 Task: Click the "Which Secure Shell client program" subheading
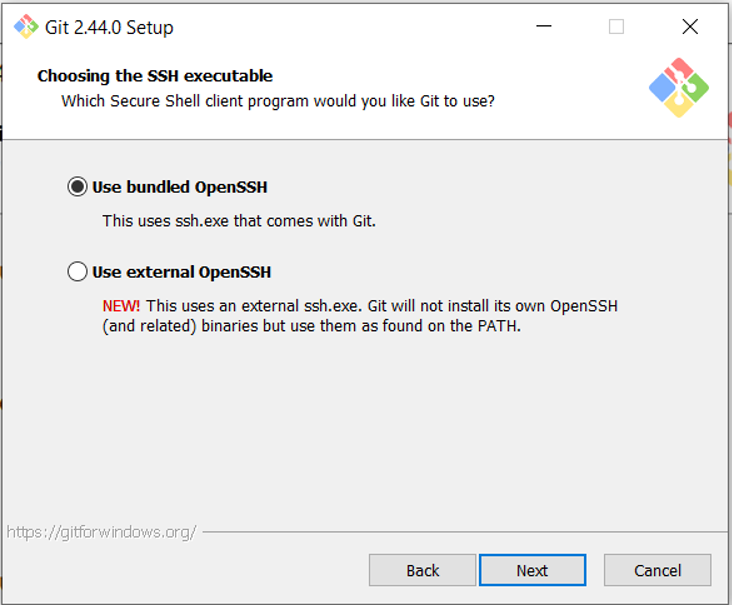pyautogui.click(x=278, y=101)
